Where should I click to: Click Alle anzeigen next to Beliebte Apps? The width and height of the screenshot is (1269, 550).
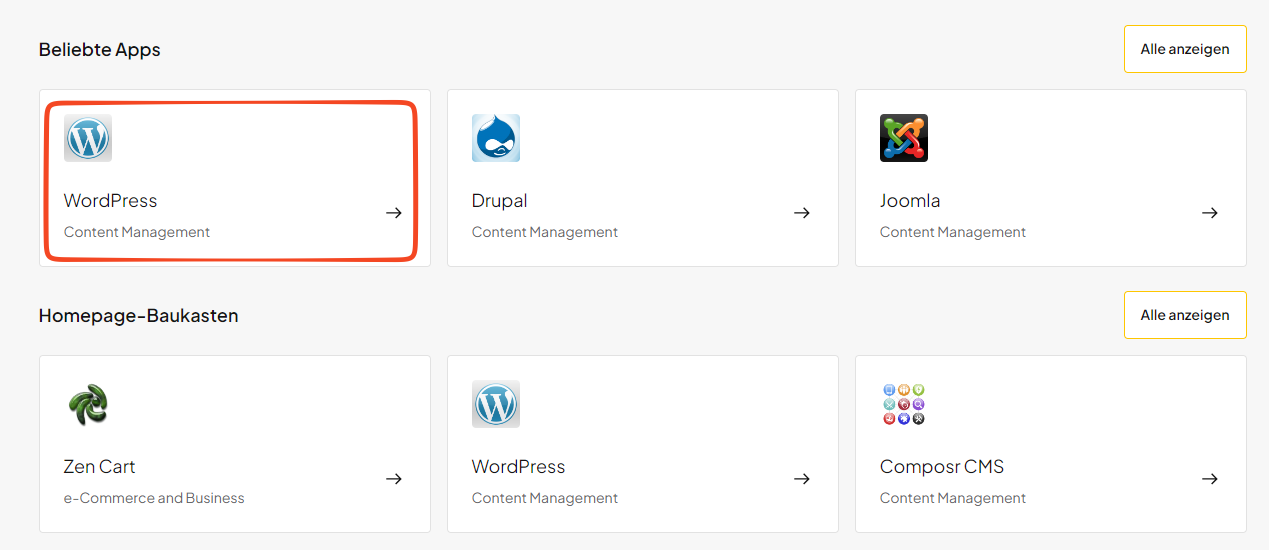click(x=1185, y=49)
